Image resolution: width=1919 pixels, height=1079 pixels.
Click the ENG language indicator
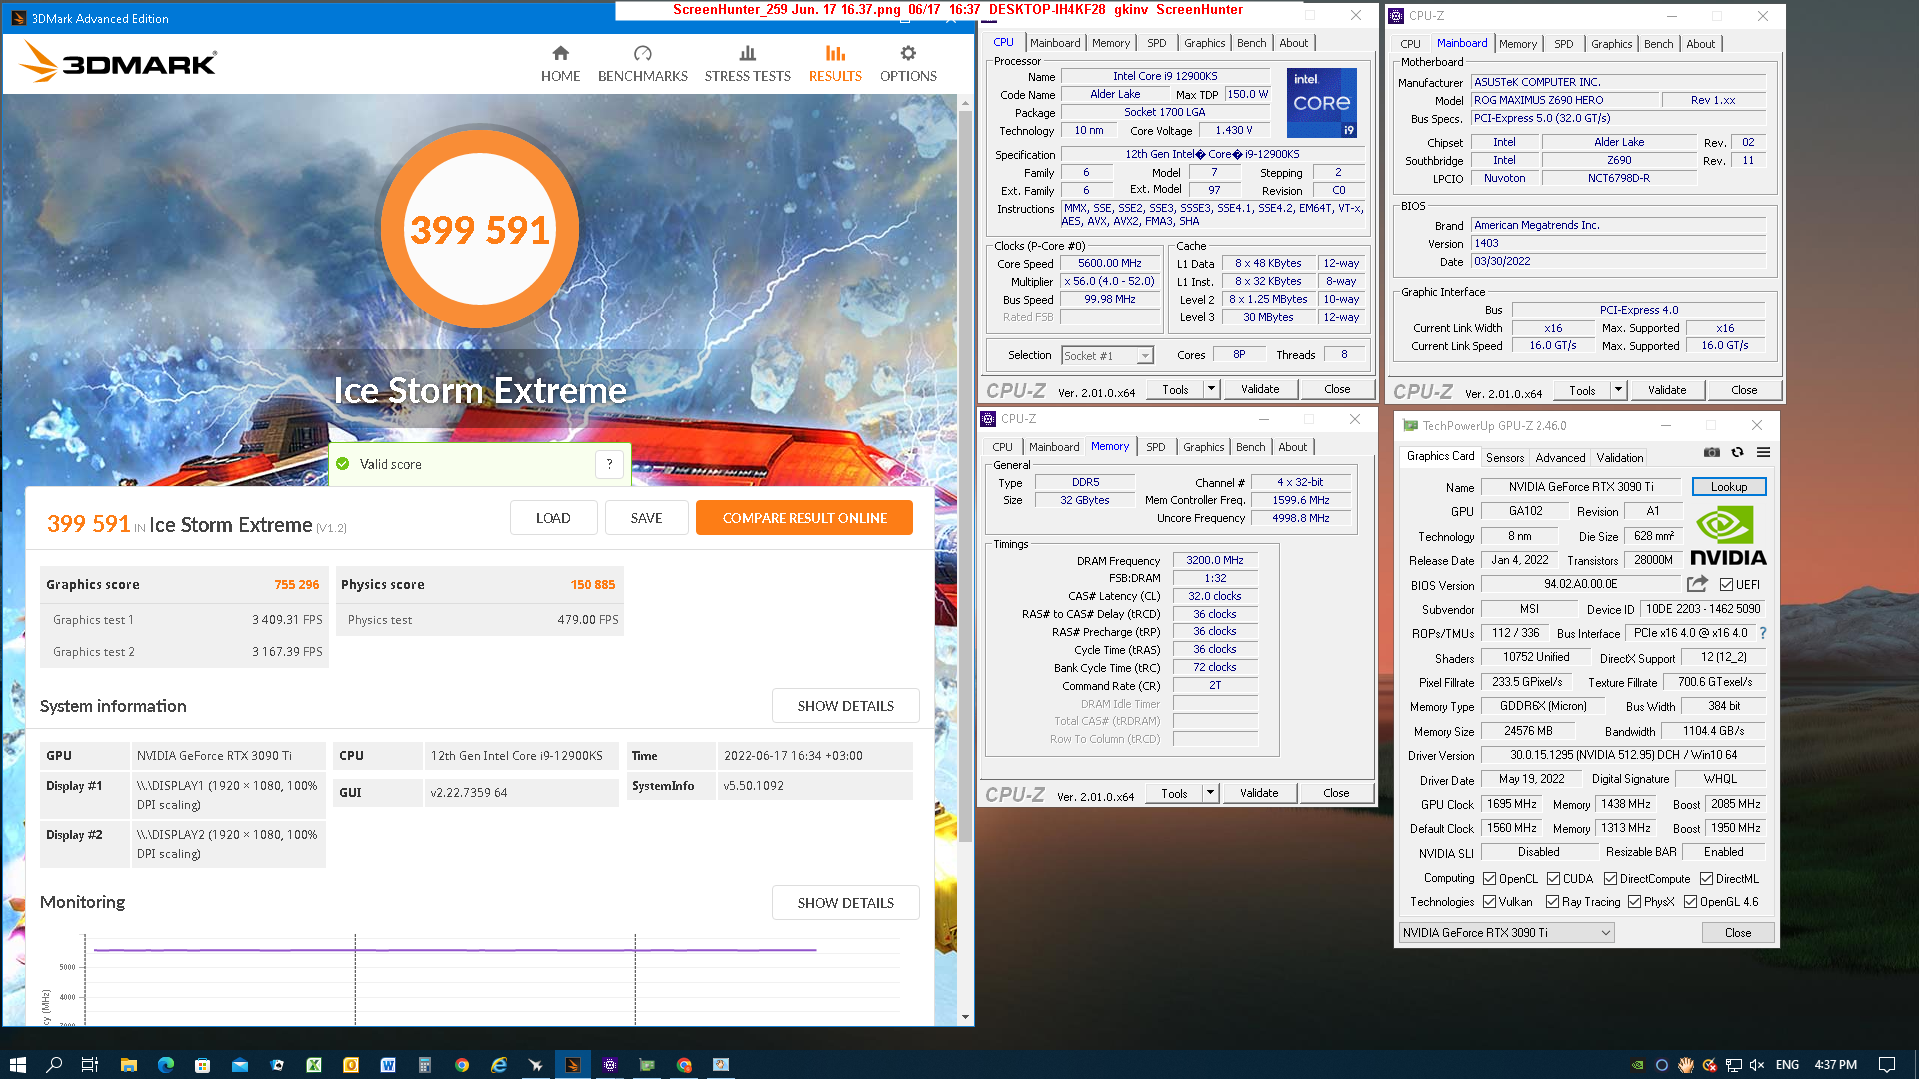tap(1787, 1064)
